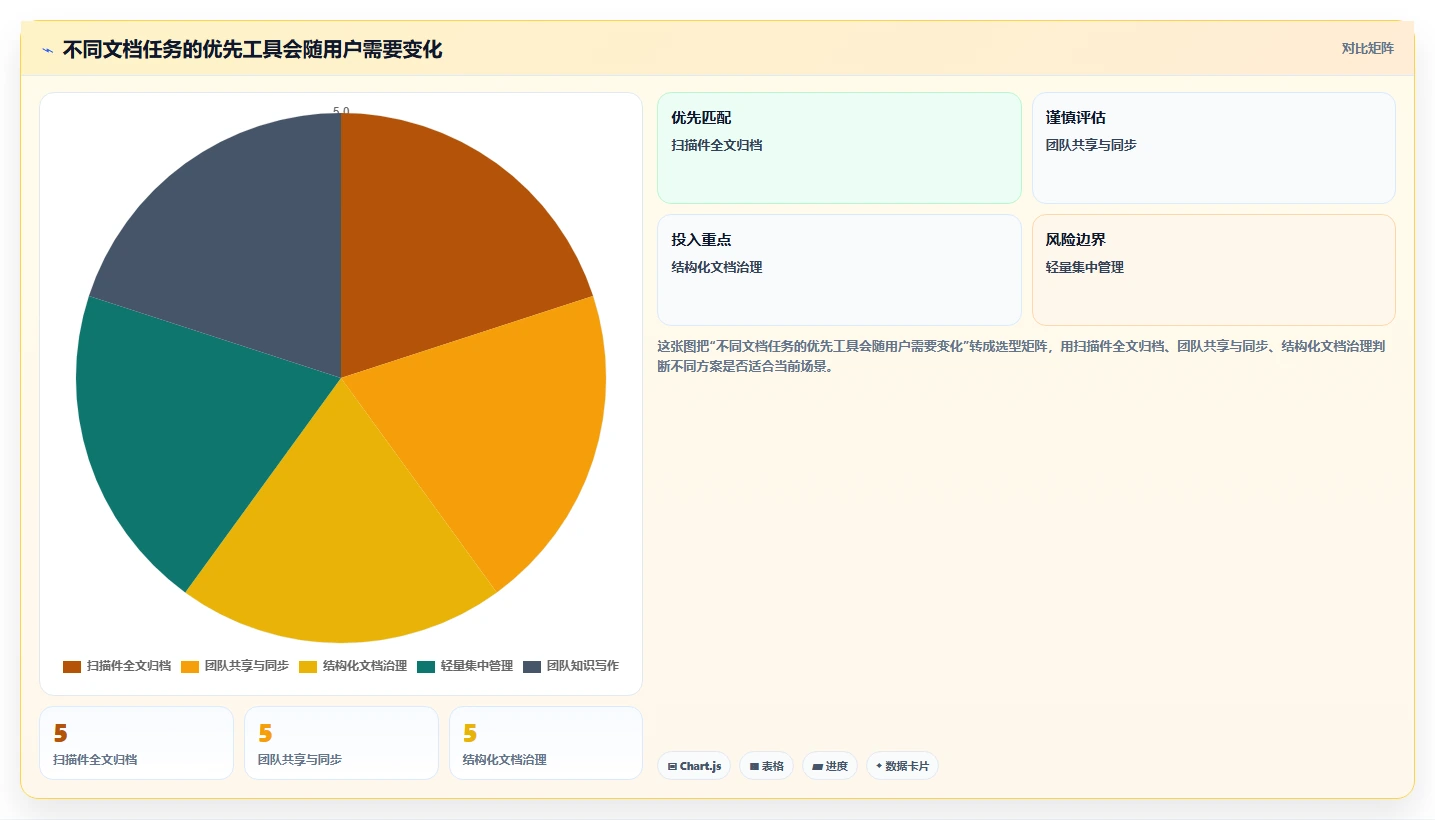Click the yellow pie slice

click(x=341, y=540)
